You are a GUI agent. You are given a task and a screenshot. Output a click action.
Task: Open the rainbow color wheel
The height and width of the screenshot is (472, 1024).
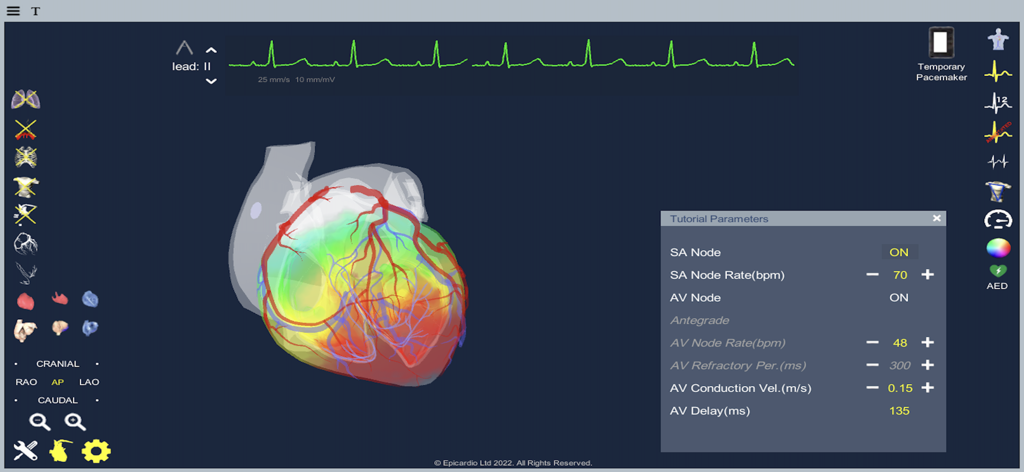coord(998,249)
